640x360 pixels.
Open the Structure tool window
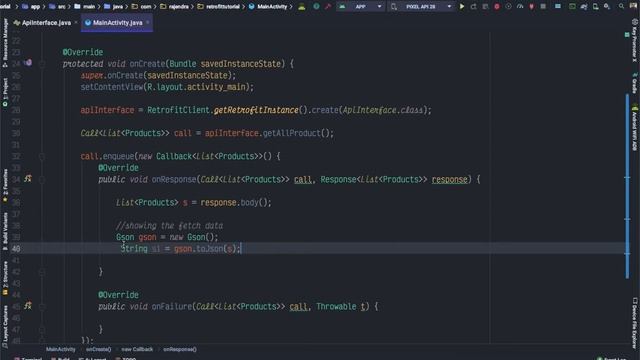[5, 278]
